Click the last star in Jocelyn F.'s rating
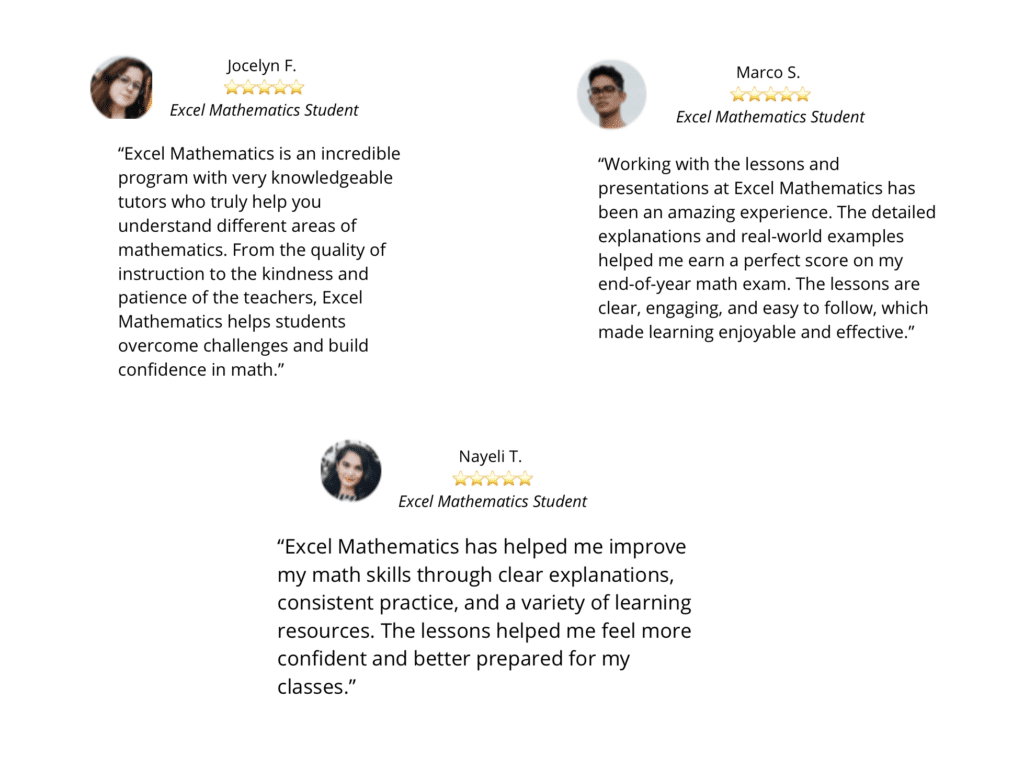Viewport: 1024px width, 767px height. click(x=296, y=88)
